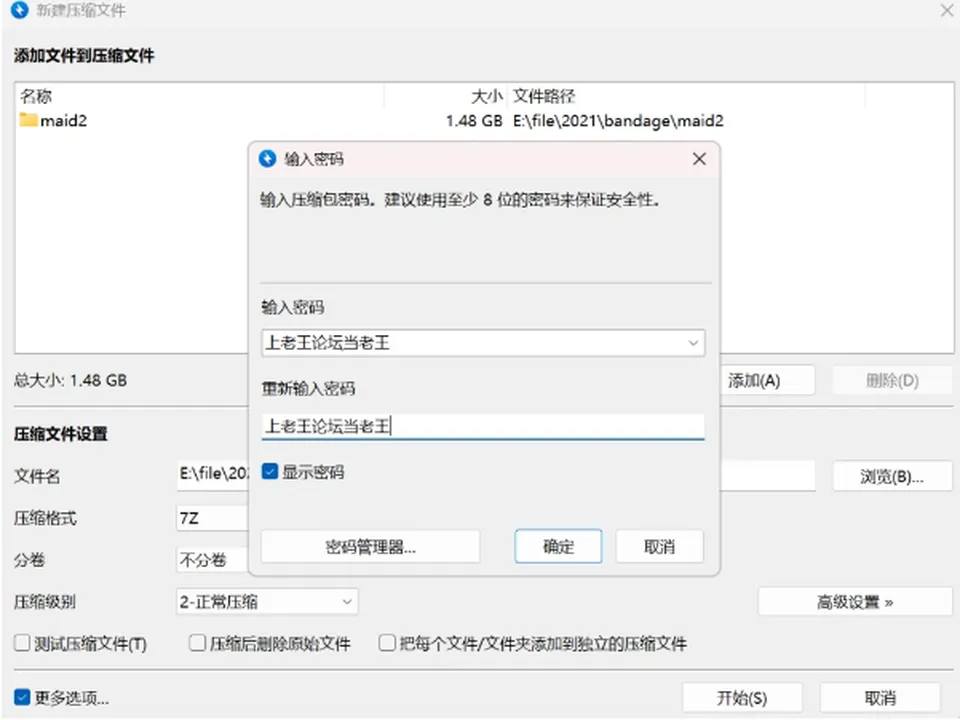Screen dimensions: 960x720
Task: Click the 确定 button
Action: (558, 546)
